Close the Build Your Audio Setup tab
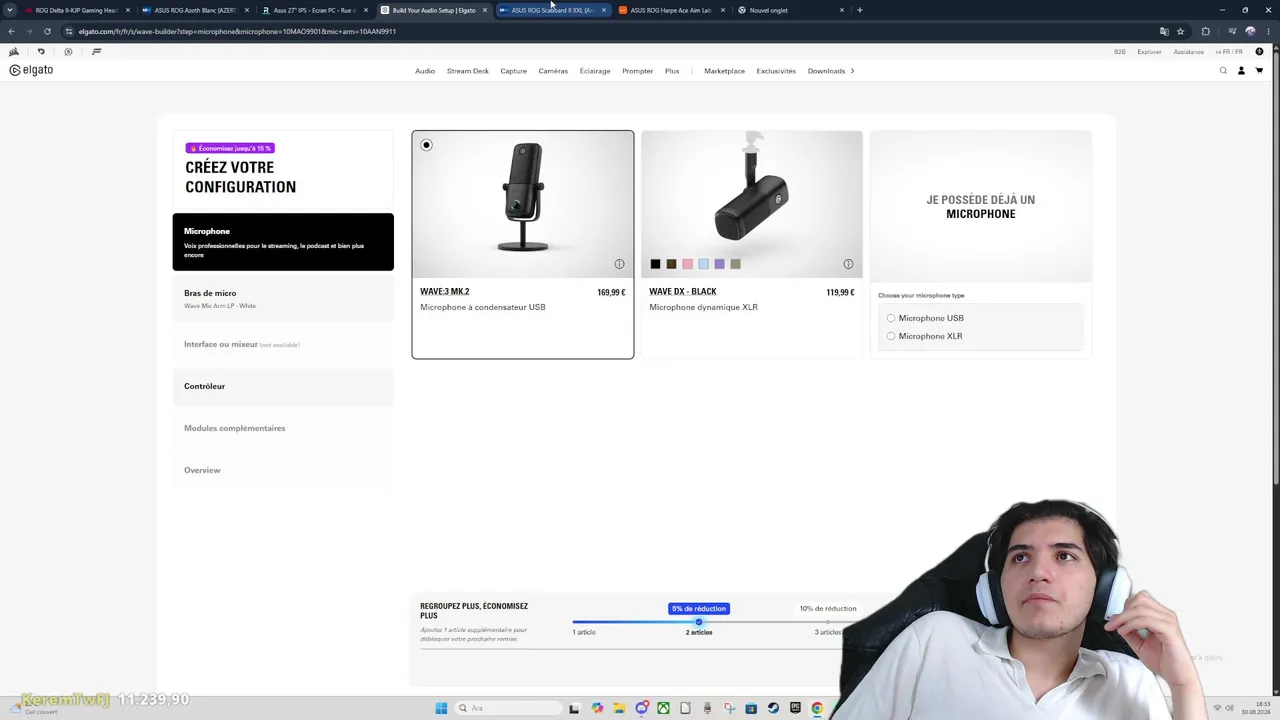The width and height of the screenshot is (1280, 720). [485, 10]
